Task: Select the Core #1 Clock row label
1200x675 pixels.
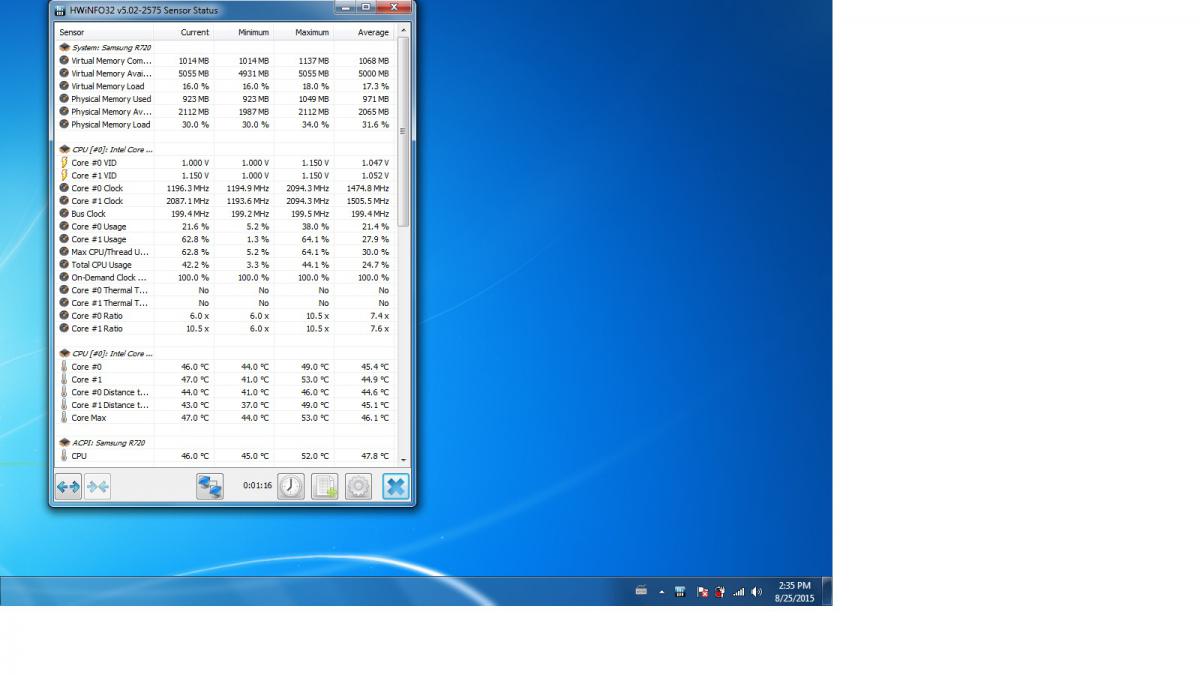Action: [x=97, y=201]
